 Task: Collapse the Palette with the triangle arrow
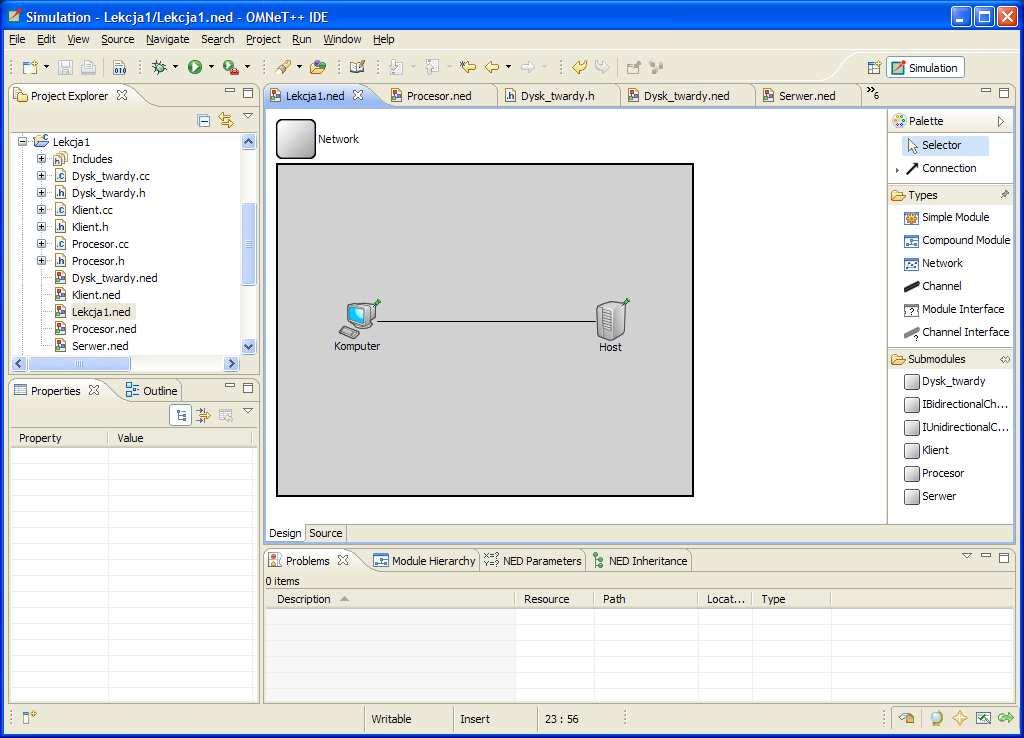(1000, 121)
